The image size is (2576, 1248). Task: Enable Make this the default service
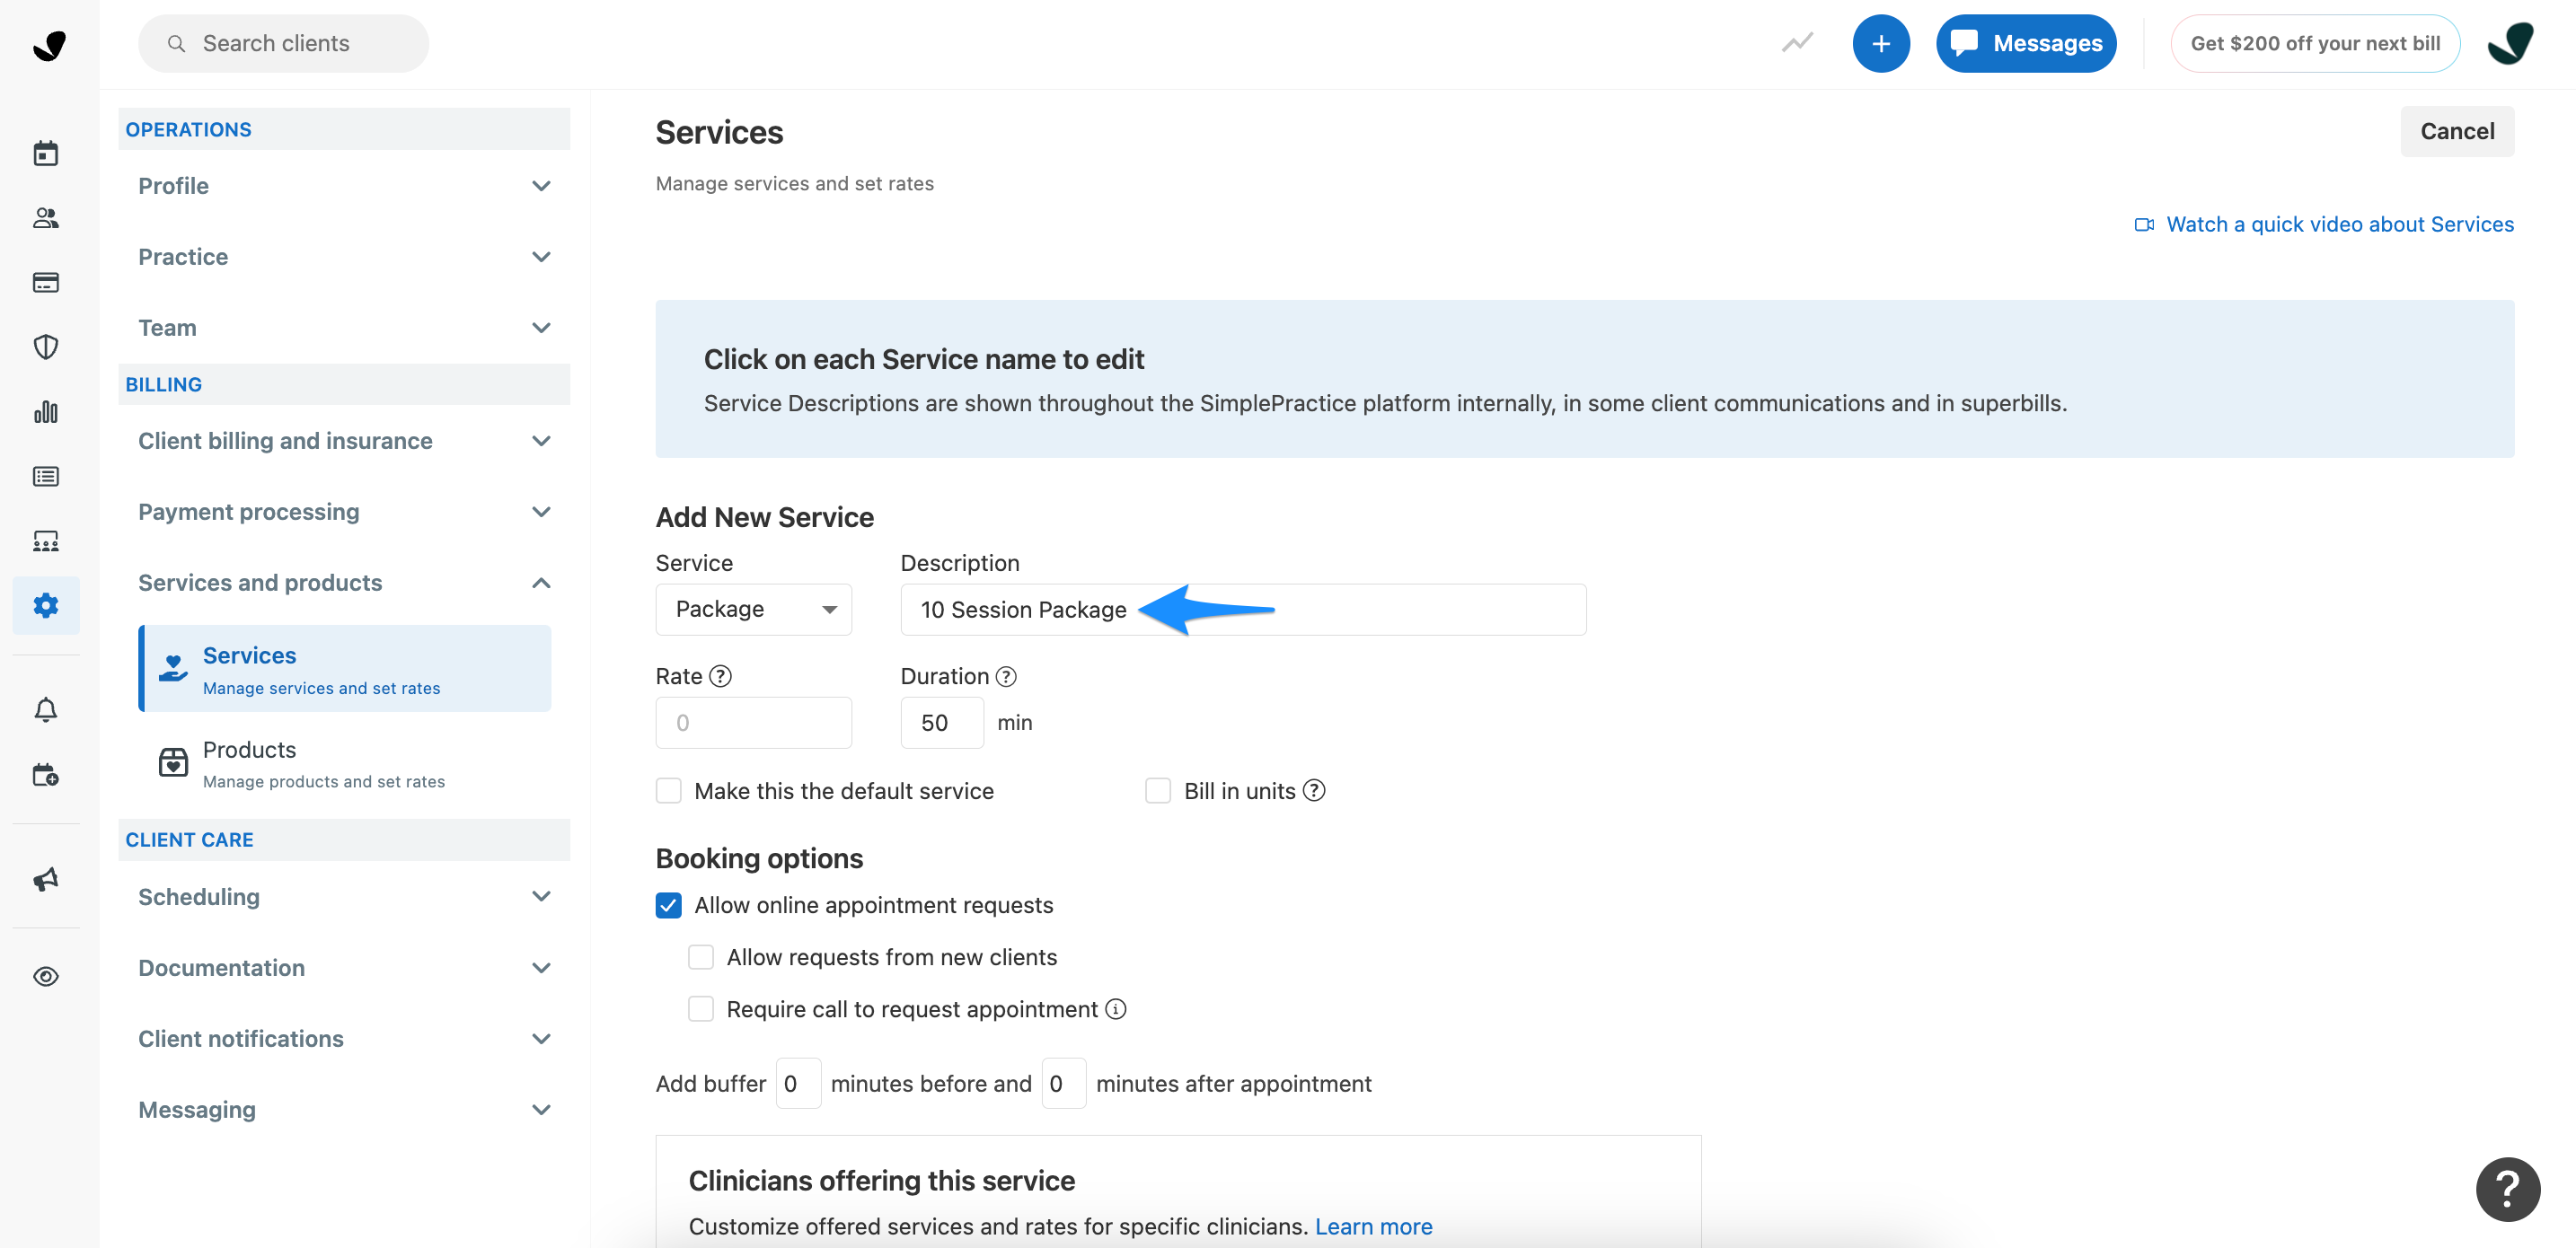669,790
